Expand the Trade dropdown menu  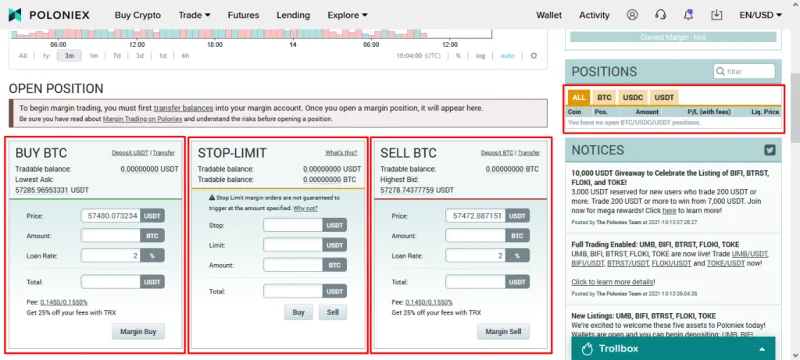pyautogui.click(x=194, y=15)
